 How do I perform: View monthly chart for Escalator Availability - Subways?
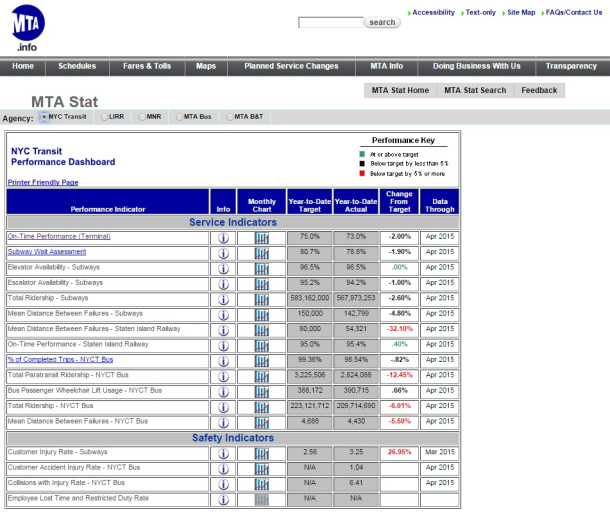tap(261, 284)
